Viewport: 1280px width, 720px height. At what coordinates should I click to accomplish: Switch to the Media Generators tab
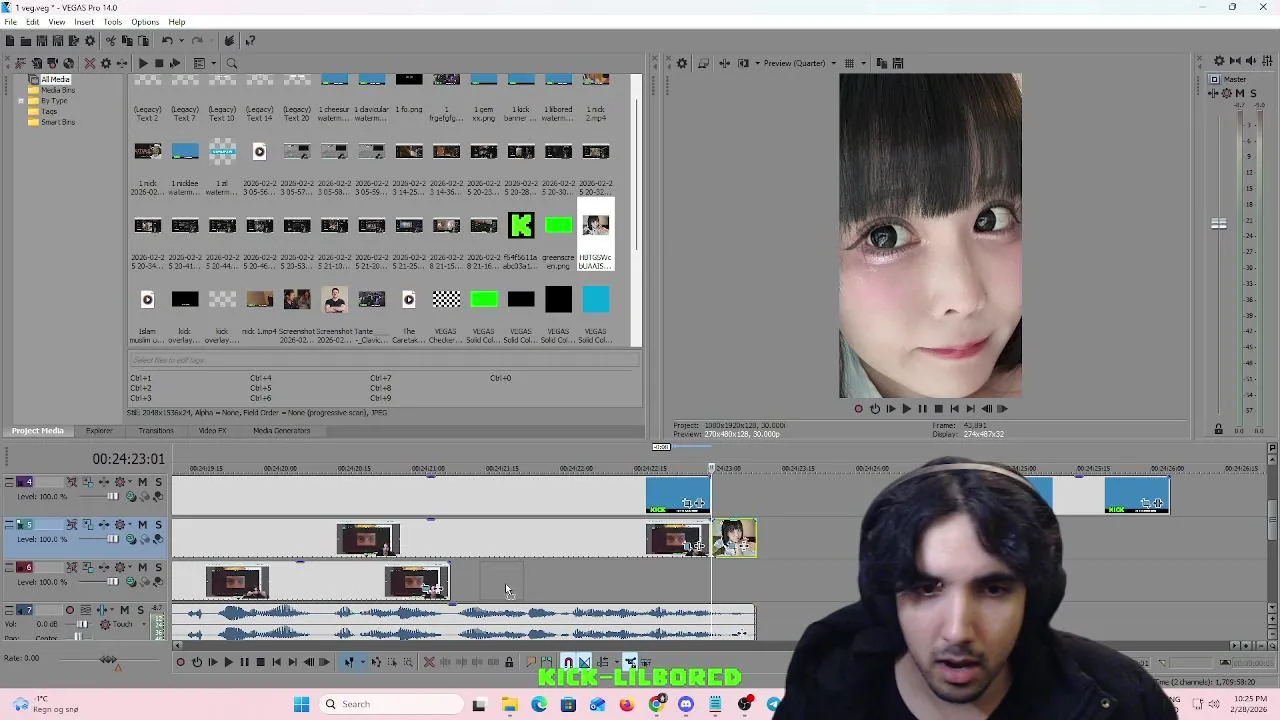281,430
